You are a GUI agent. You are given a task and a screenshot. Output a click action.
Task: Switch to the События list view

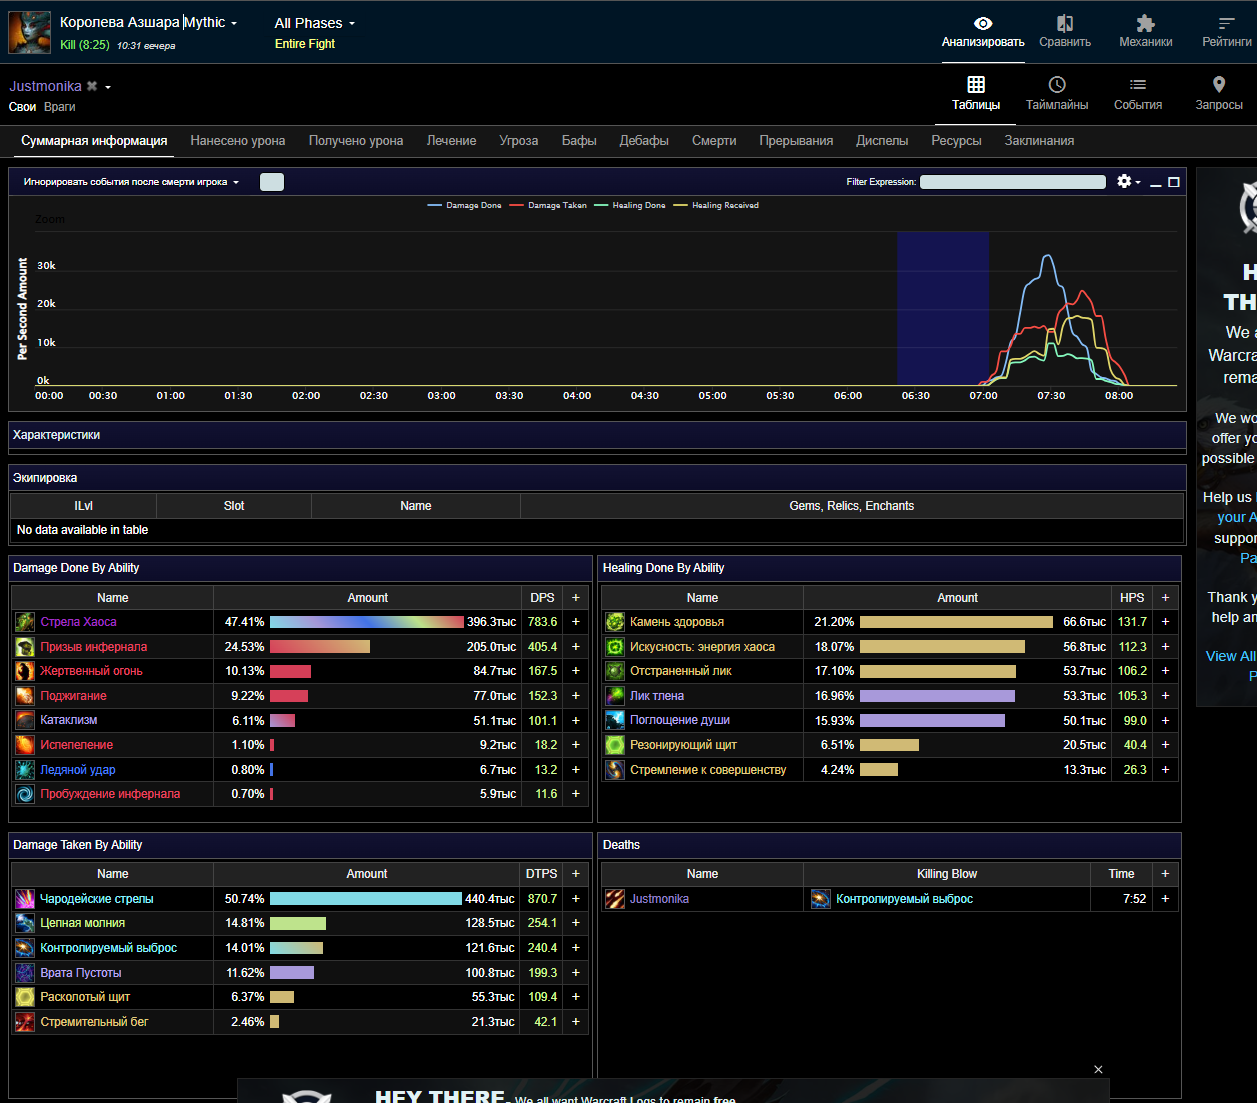[1137, 94]
